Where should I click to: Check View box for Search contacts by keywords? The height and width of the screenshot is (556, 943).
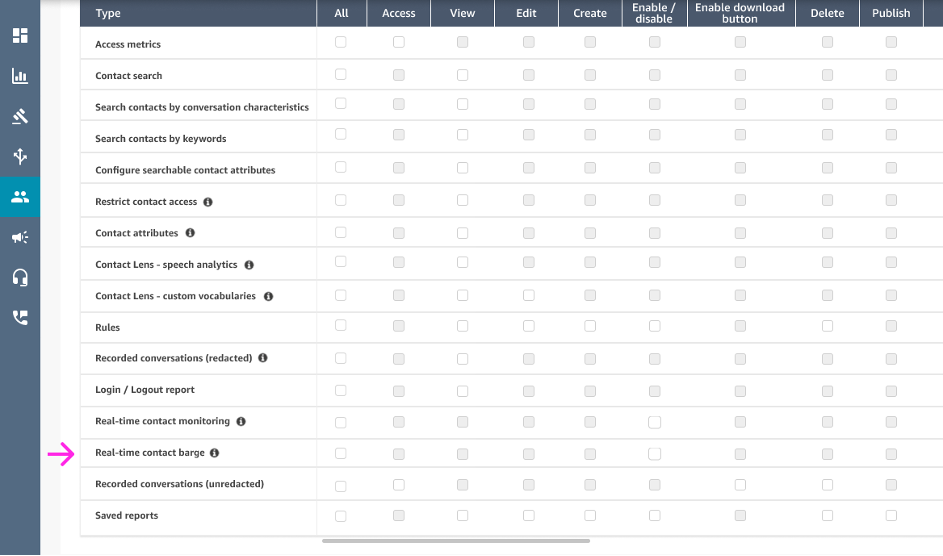point(462,135)
